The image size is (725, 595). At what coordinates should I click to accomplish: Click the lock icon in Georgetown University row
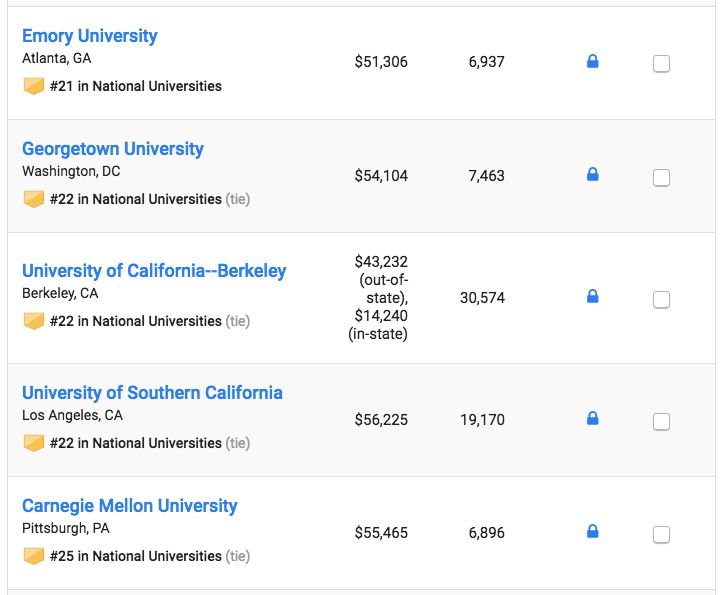tap(592, 175)
